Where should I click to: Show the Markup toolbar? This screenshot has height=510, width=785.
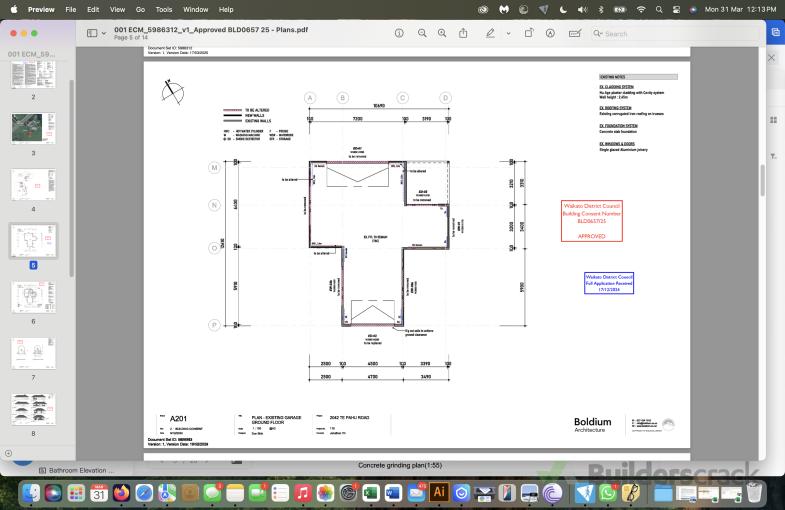[550, 33]
